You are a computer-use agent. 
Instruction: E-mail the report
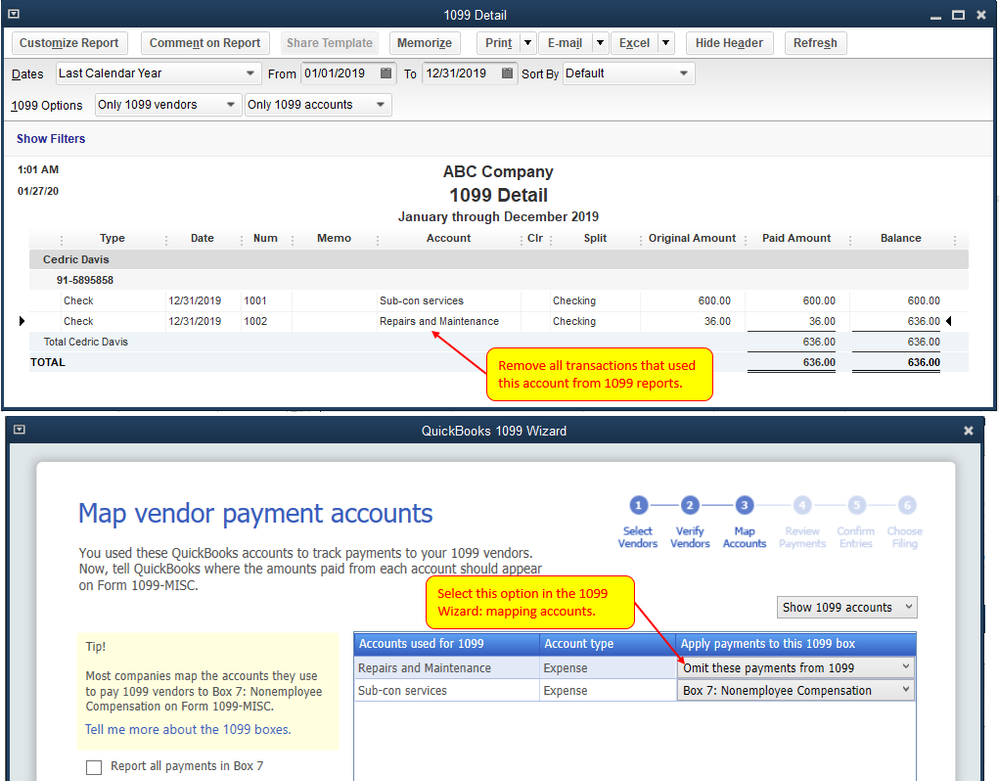click(x=565, y=43)
